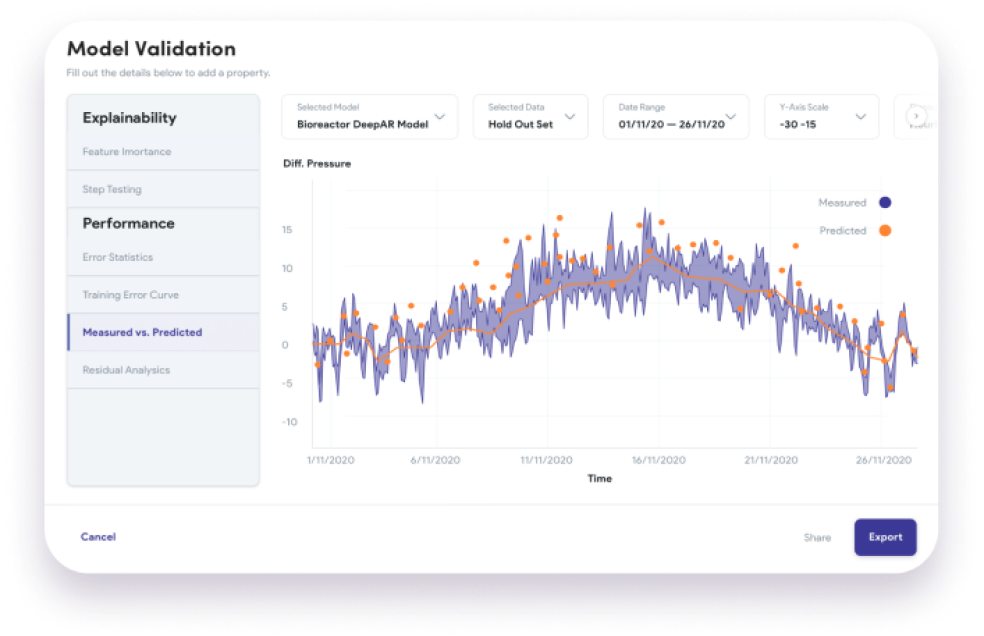Click the Performance section header
Screen dimensions: 984x636
(128, 223)
